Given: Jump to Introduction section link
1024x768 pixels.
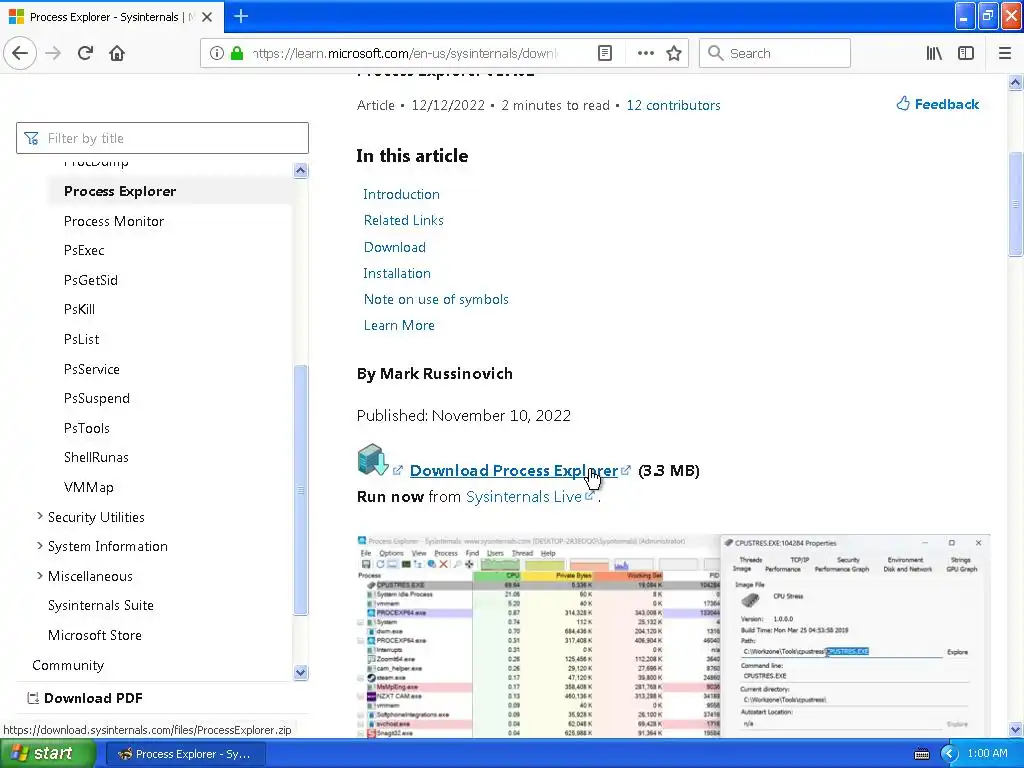Looking at the screenshot, I should (401, 195).
